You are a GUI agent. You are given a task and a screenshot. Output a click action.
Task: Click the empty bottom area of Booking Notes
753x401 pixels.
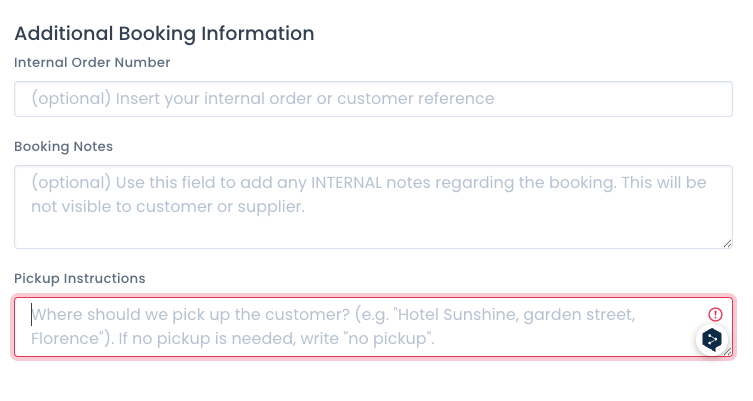[x=373, y=234]
